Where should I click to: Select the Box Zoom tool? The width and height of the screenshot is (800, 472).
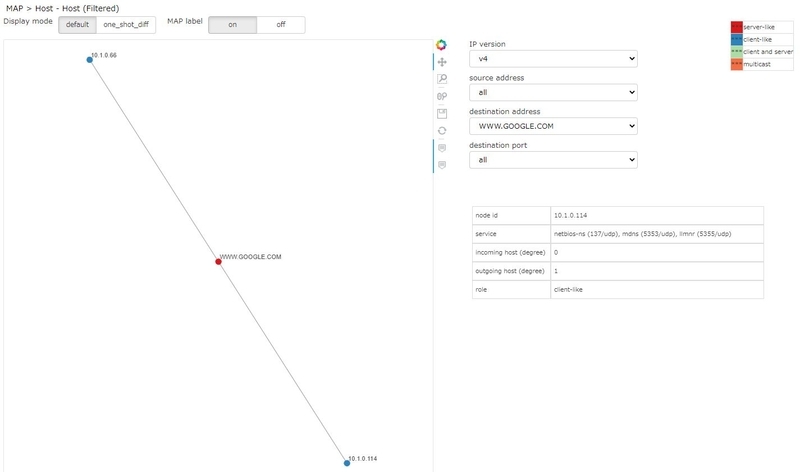click(x=442, y=79)
